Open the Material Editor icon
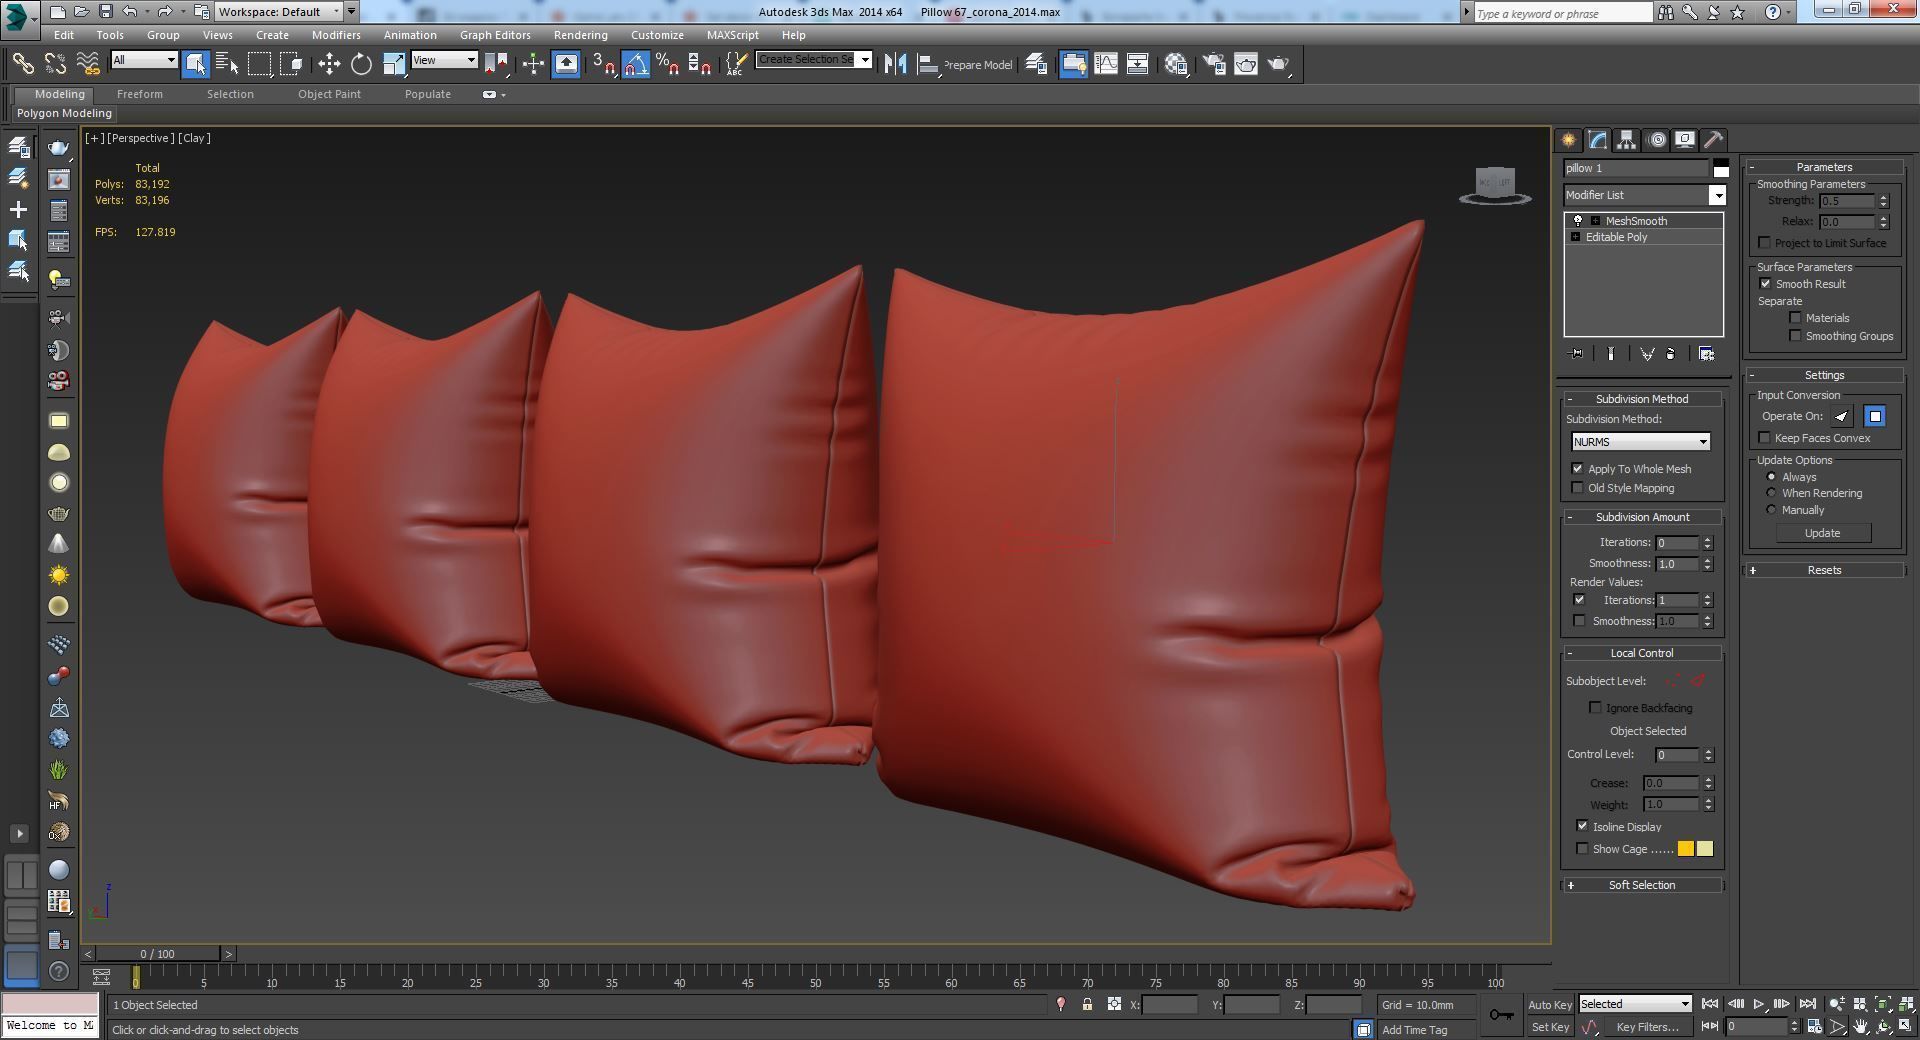 [1176, 64]
